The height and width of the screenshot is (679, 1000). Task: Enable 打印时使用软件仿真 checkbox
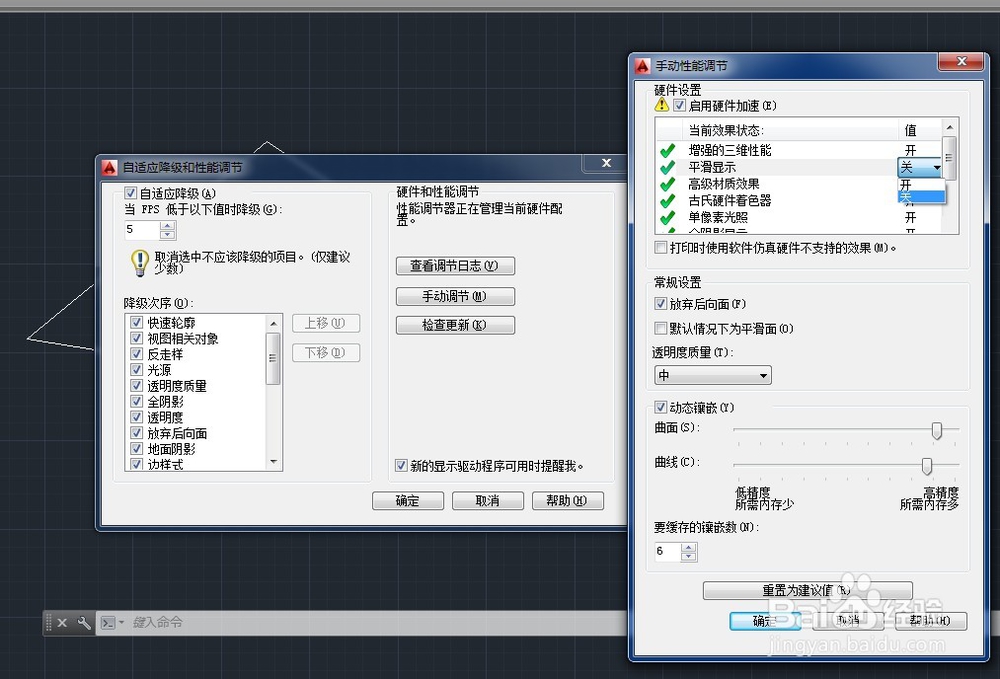pos(661,247)
